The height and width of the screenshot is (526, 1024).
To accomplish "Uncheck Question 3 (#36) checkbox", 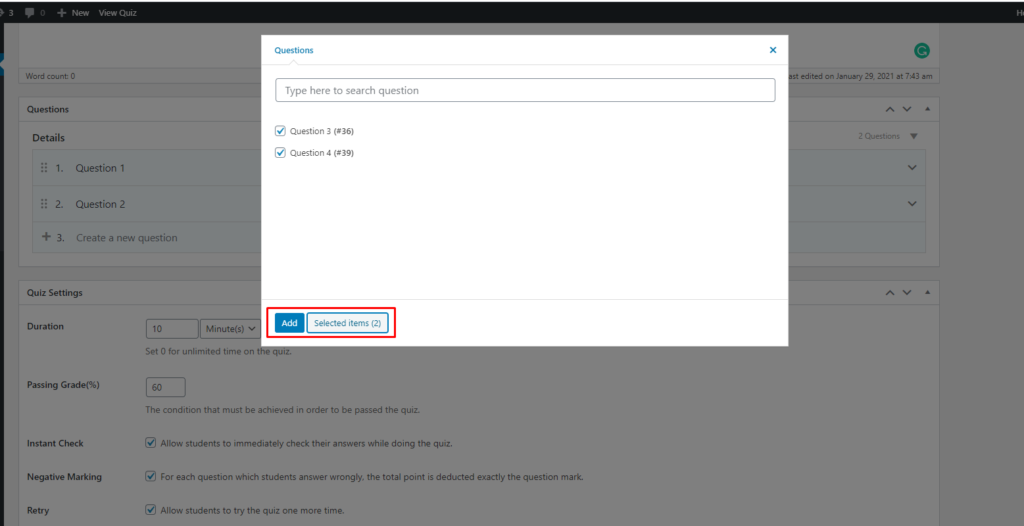I will click(x=281, y=131).
